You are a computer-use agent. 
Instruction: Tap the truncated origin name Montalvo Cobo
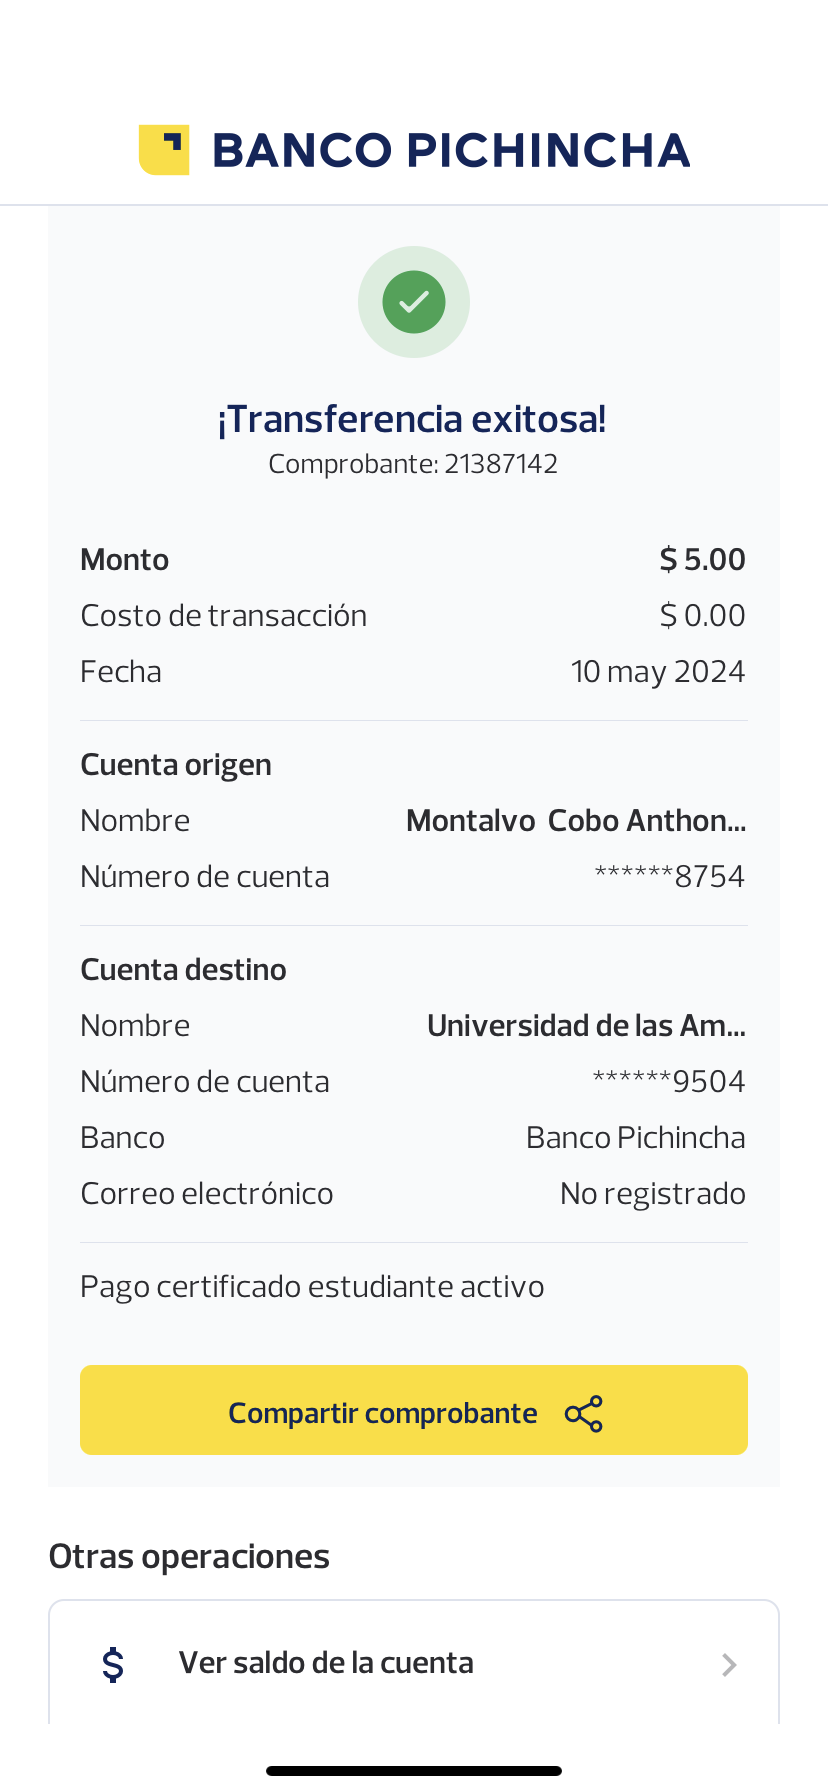[576, 821]
